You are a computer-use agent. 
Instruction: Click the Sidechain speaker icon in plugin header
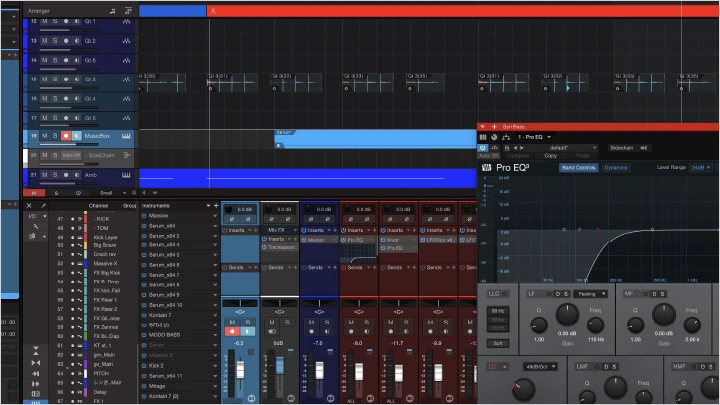(x=644, y=148)
